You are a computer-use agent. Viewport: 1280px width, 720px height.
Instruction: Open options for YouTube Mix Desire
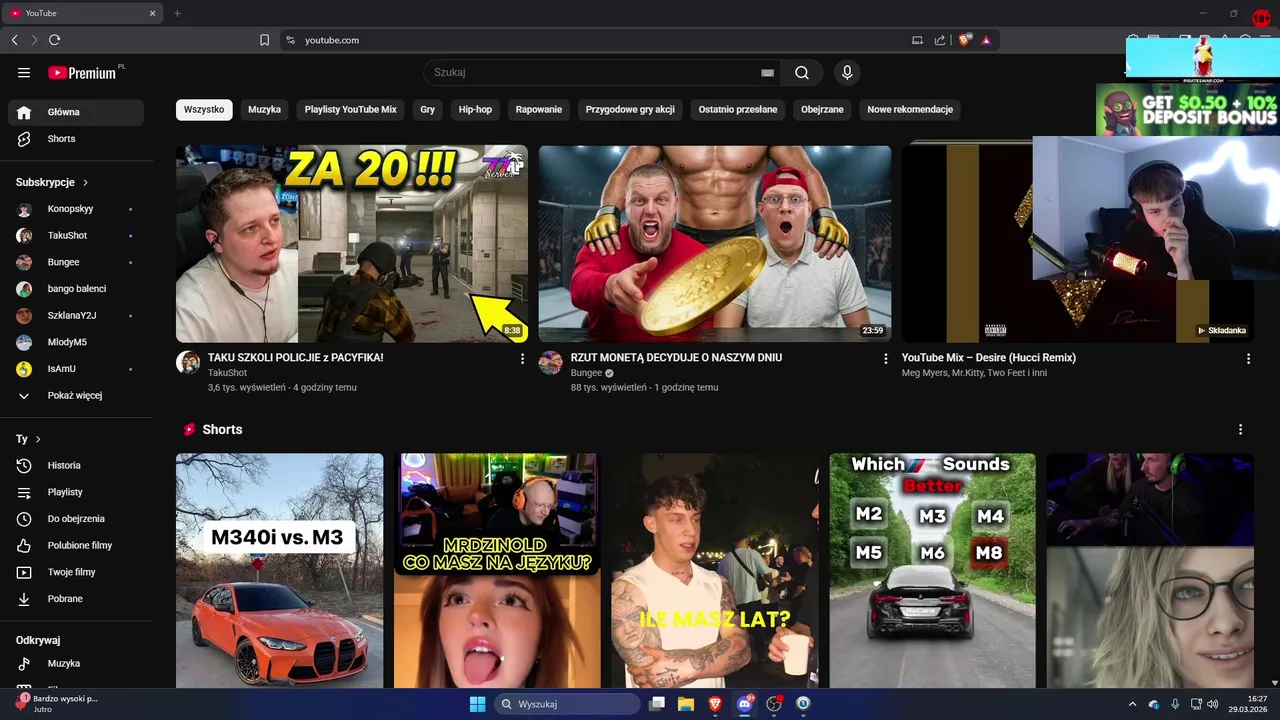[1248, 358]
